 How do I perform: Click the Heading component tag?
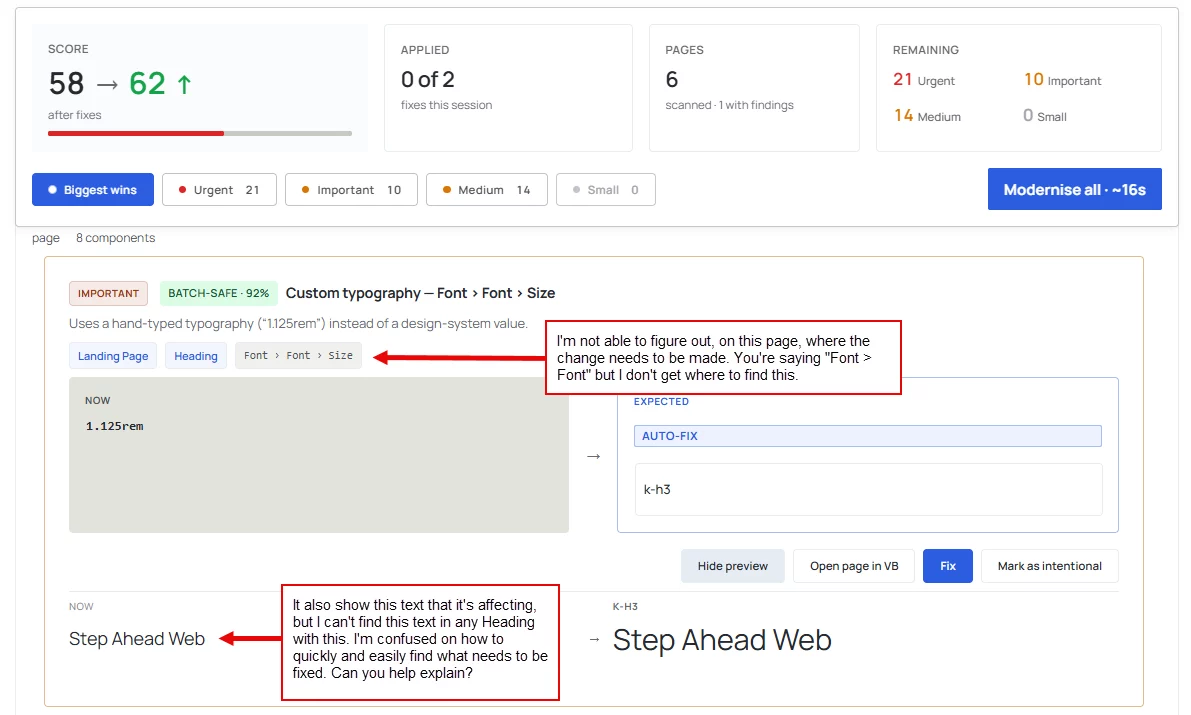(195, 356)
